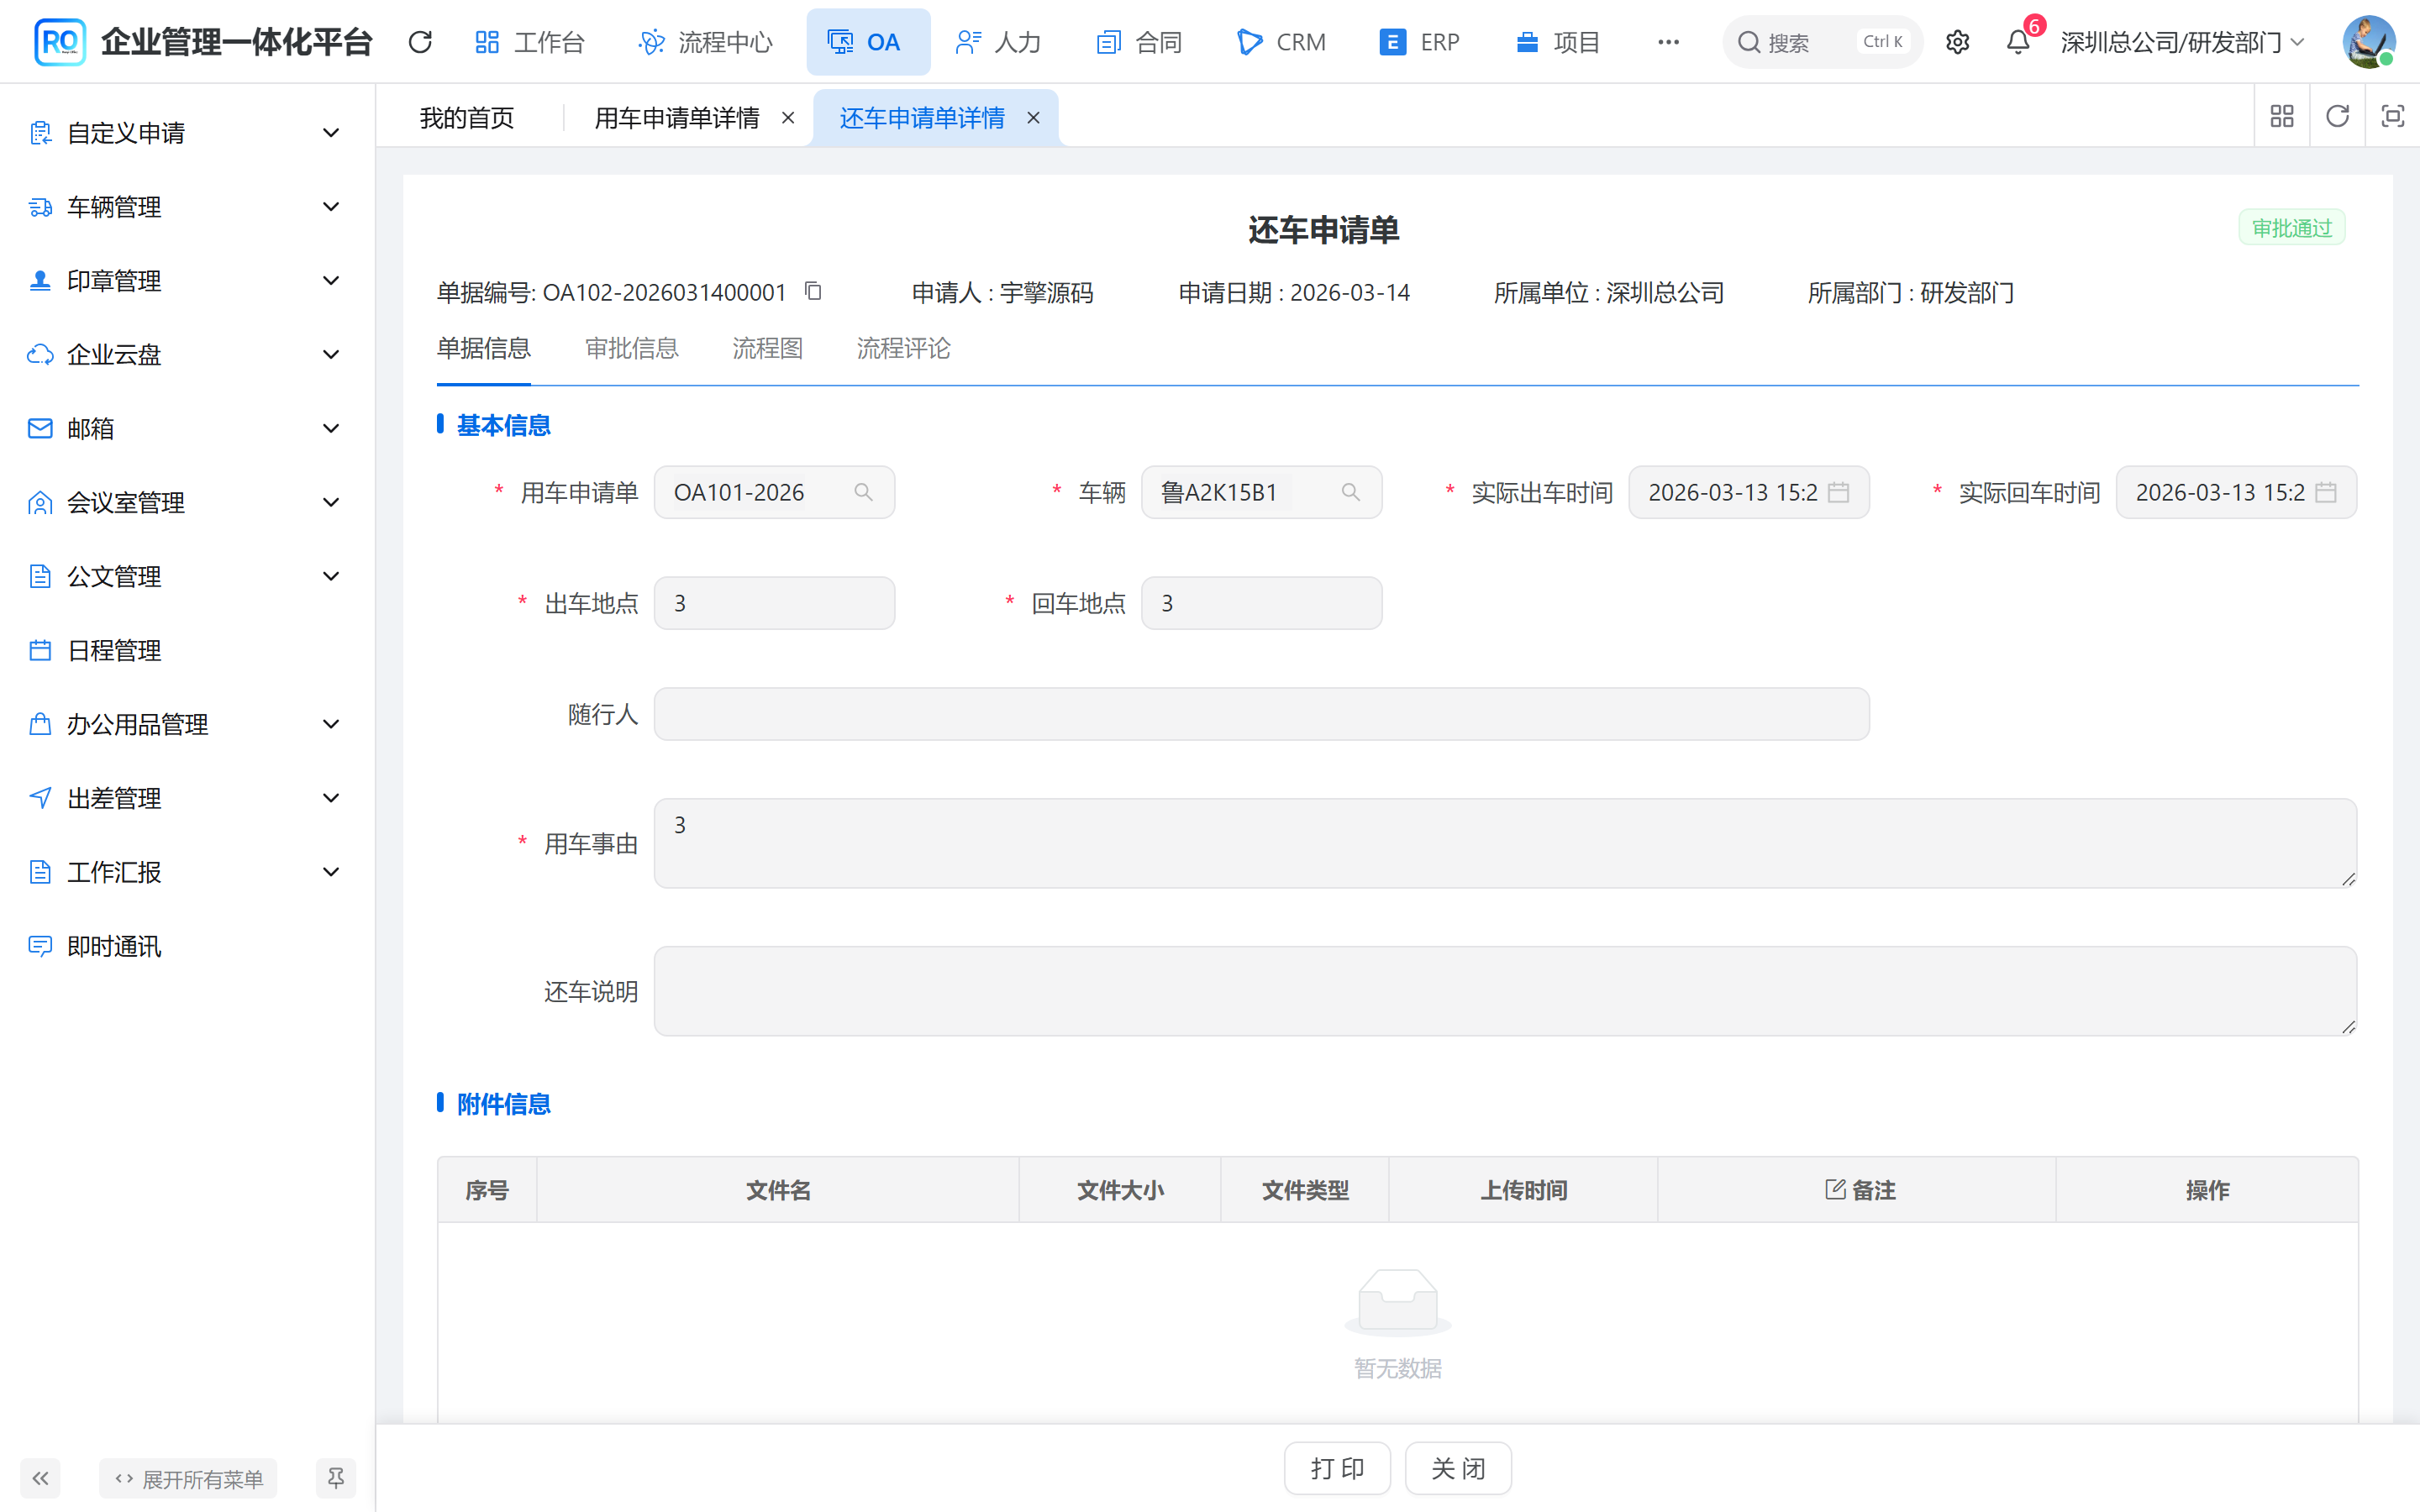Toggle the fullscreen content icon

tap(2392, 117)
